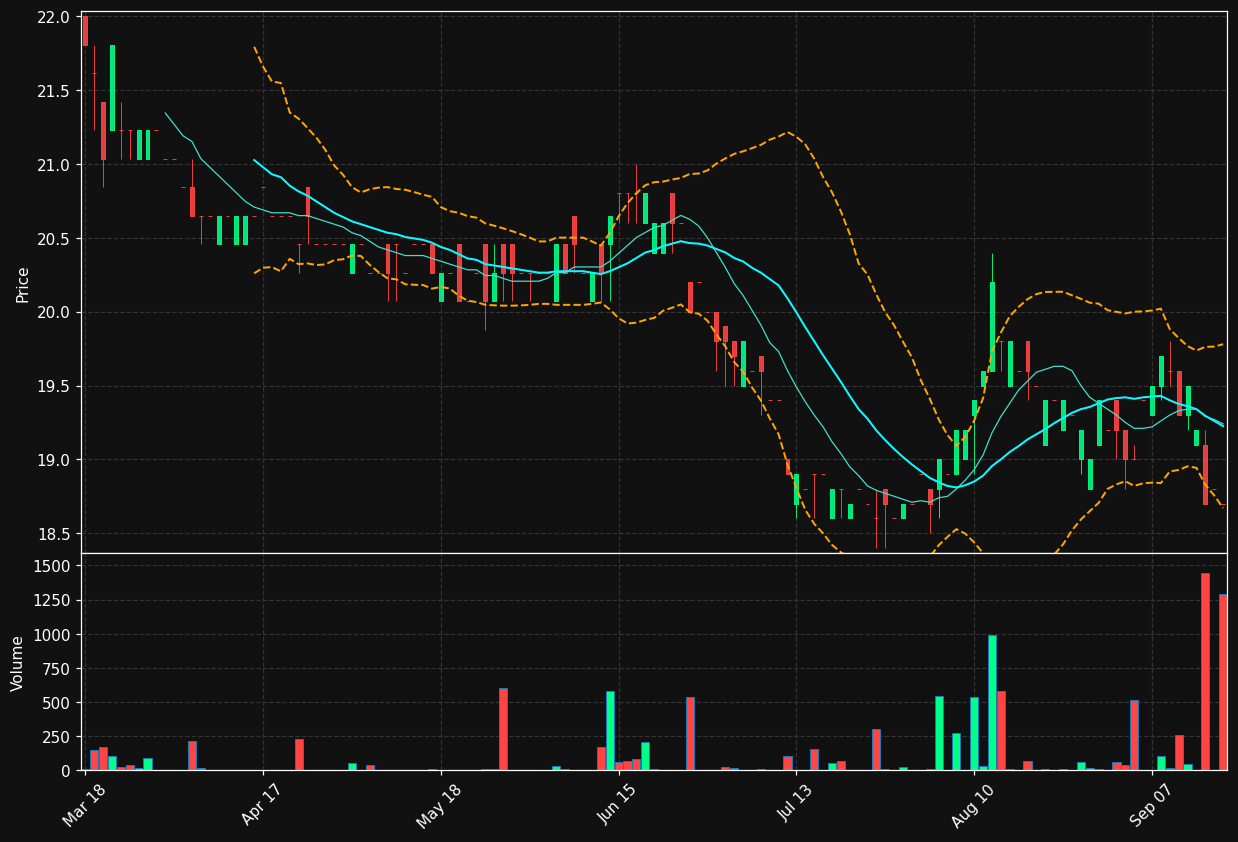
Task: Click the Apr 17 date label
Action: 263,804
